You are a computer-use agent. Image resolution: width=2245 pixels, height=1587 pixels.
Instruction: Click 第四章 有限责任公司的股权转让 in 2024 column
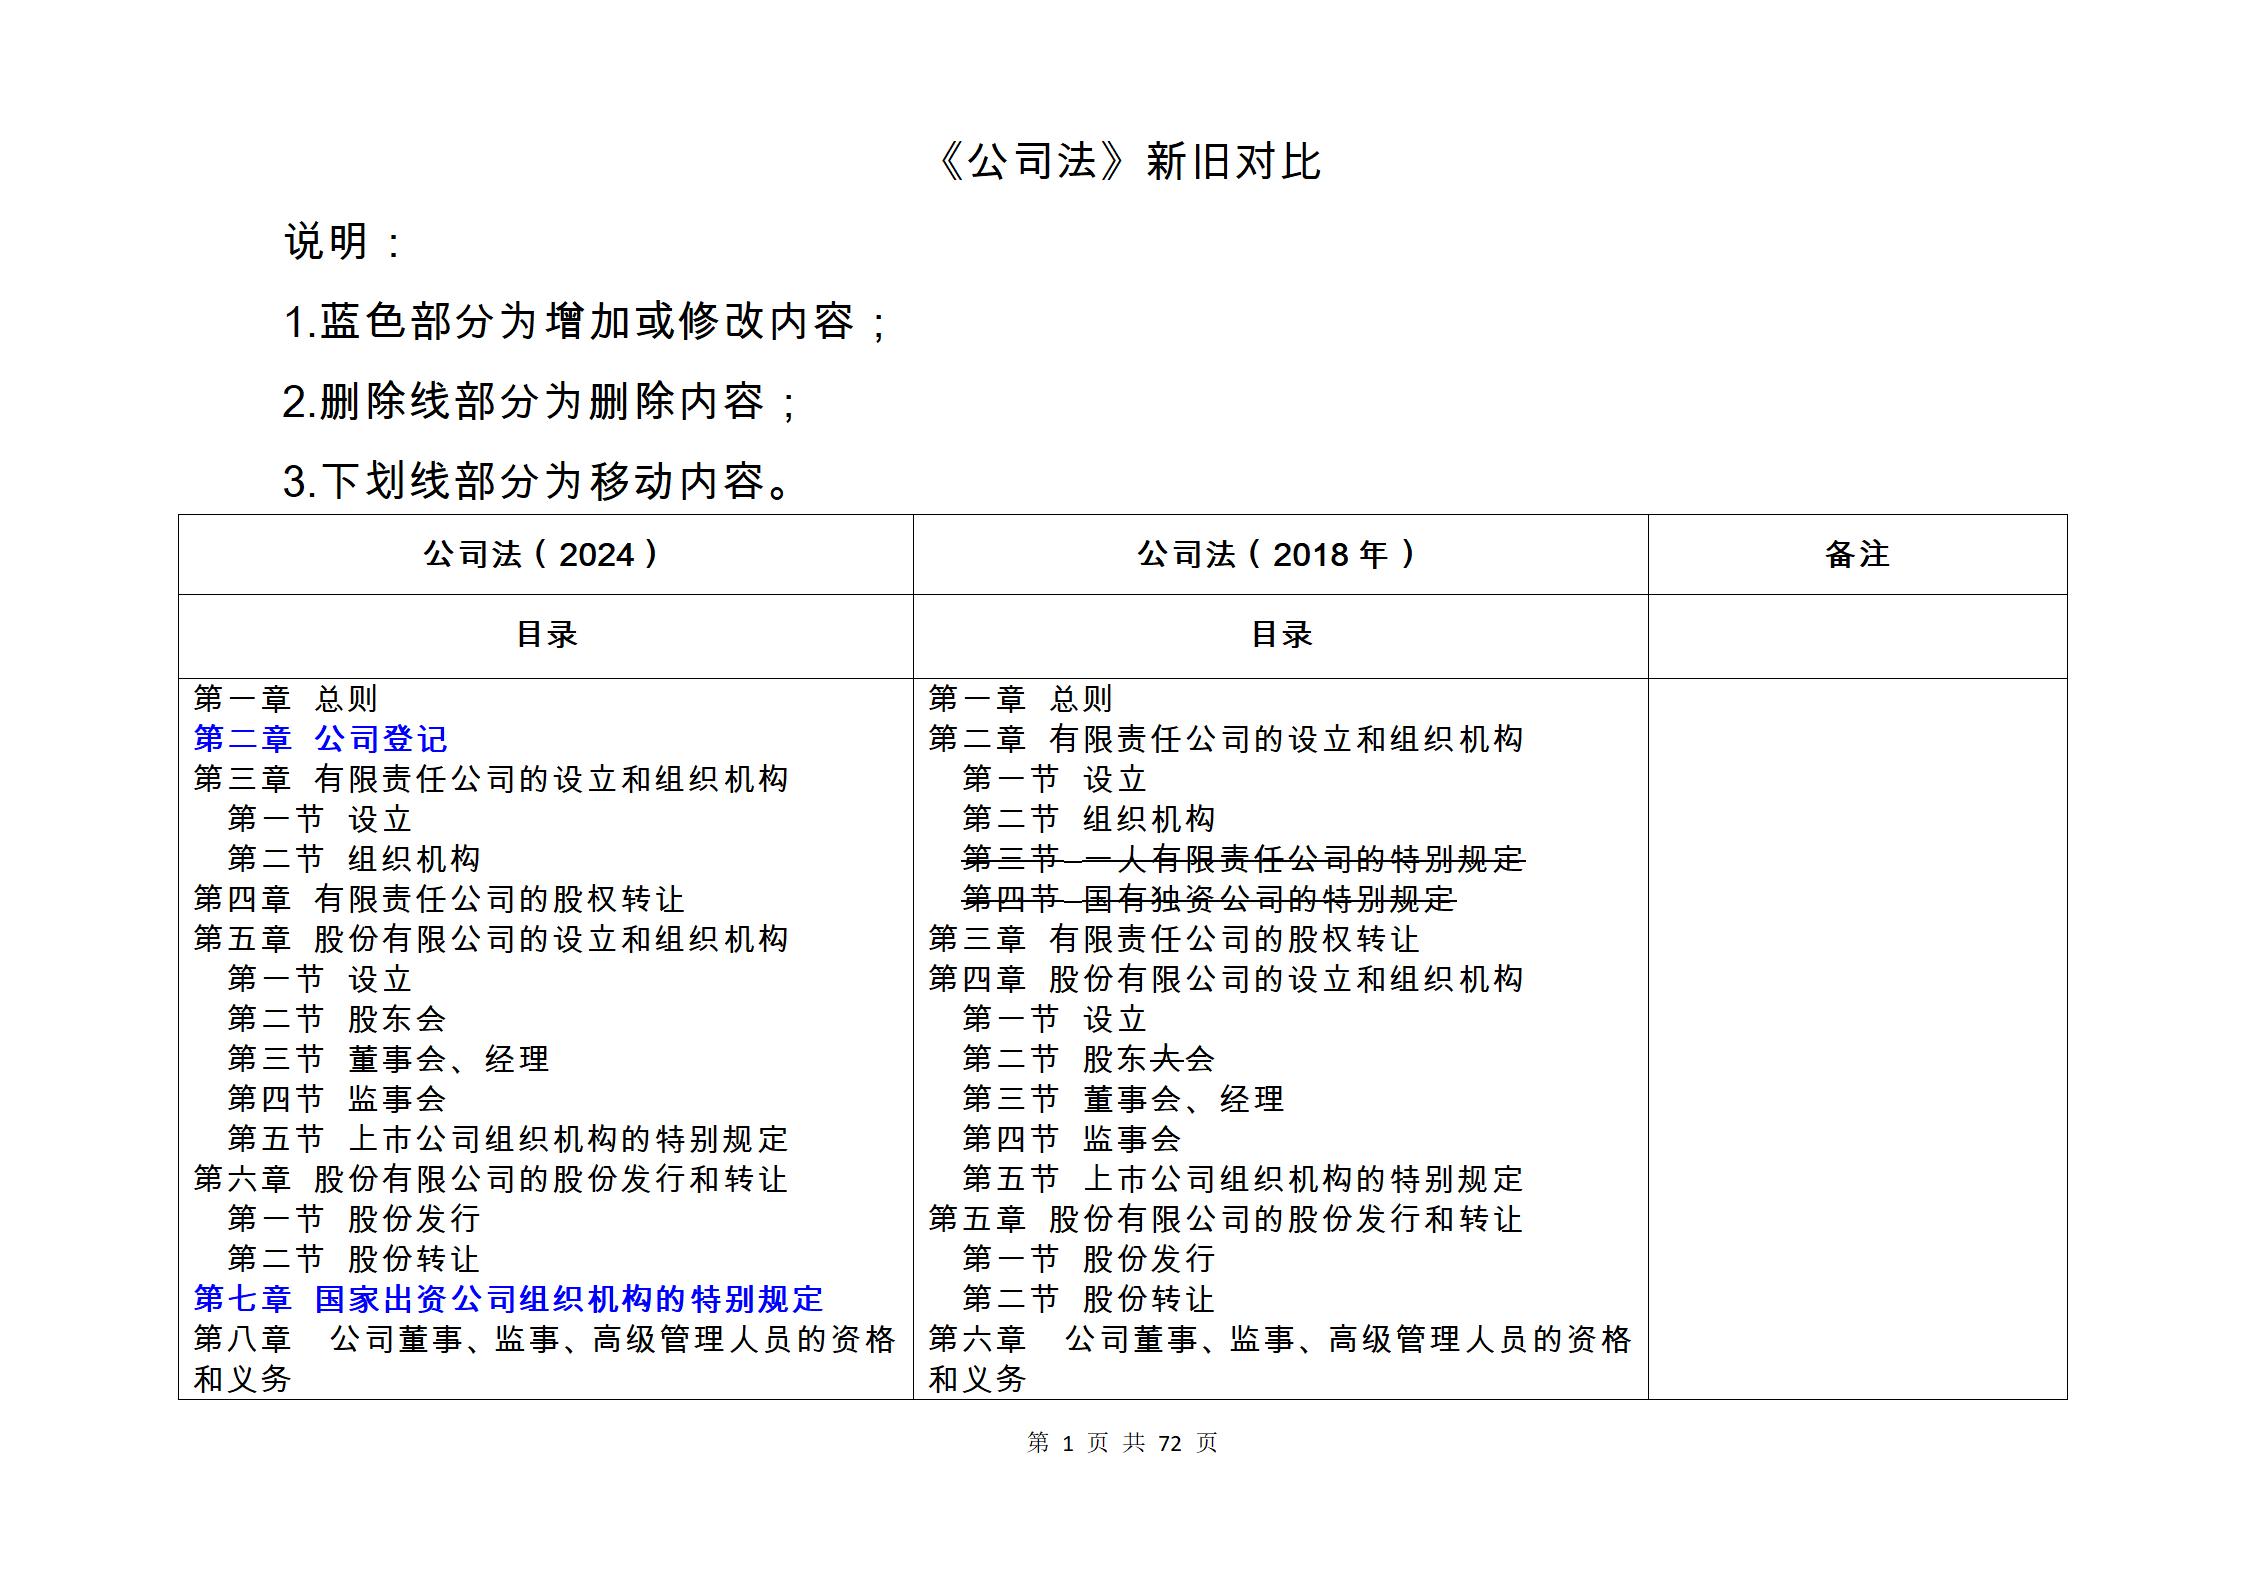[438, 899]
